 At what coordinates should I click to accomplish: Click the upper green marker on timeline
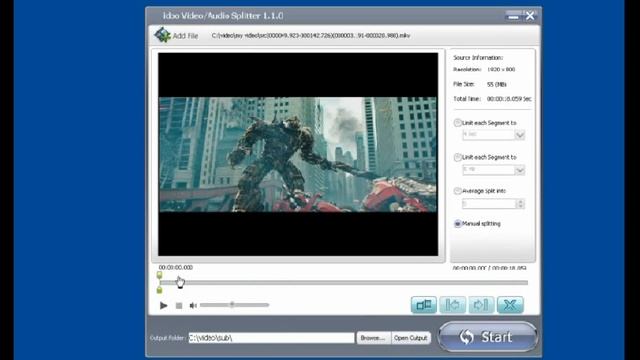160,276
